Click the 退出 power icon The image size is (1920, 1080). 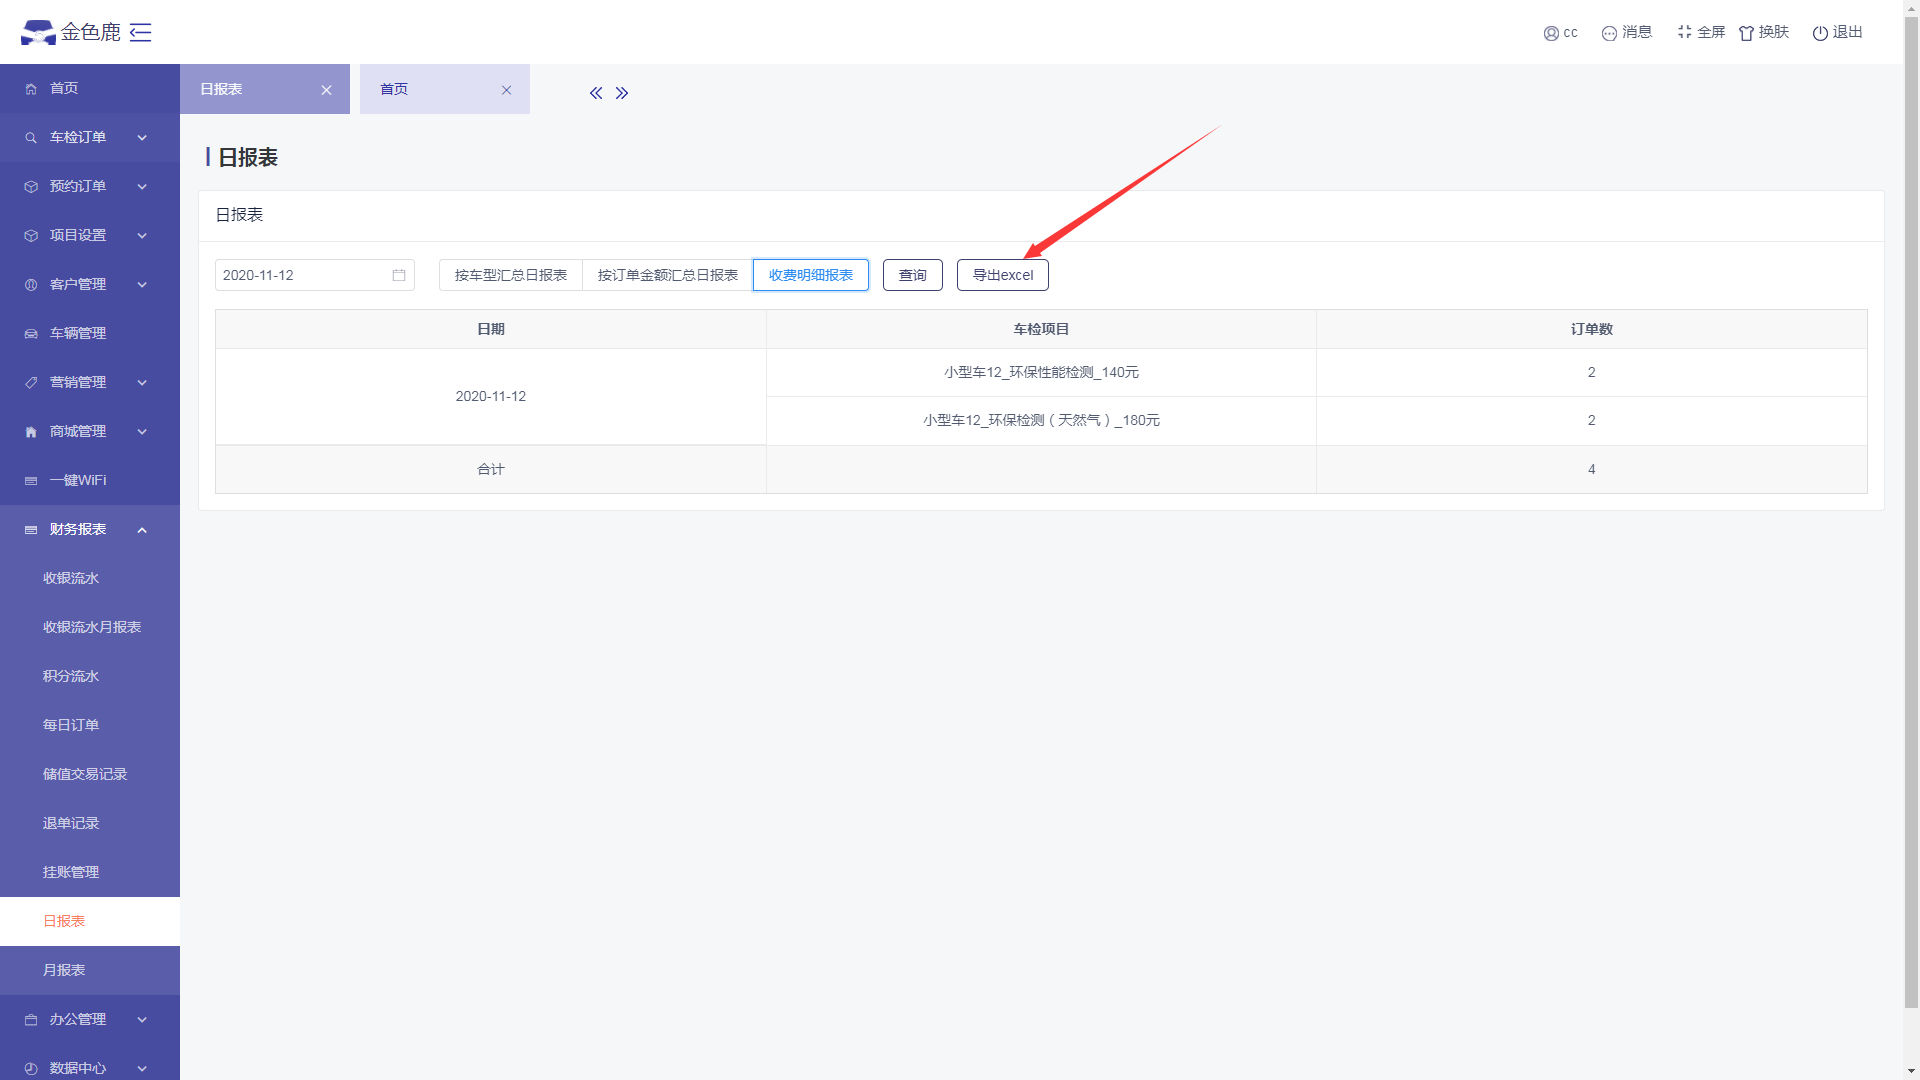pos(1820,33)
